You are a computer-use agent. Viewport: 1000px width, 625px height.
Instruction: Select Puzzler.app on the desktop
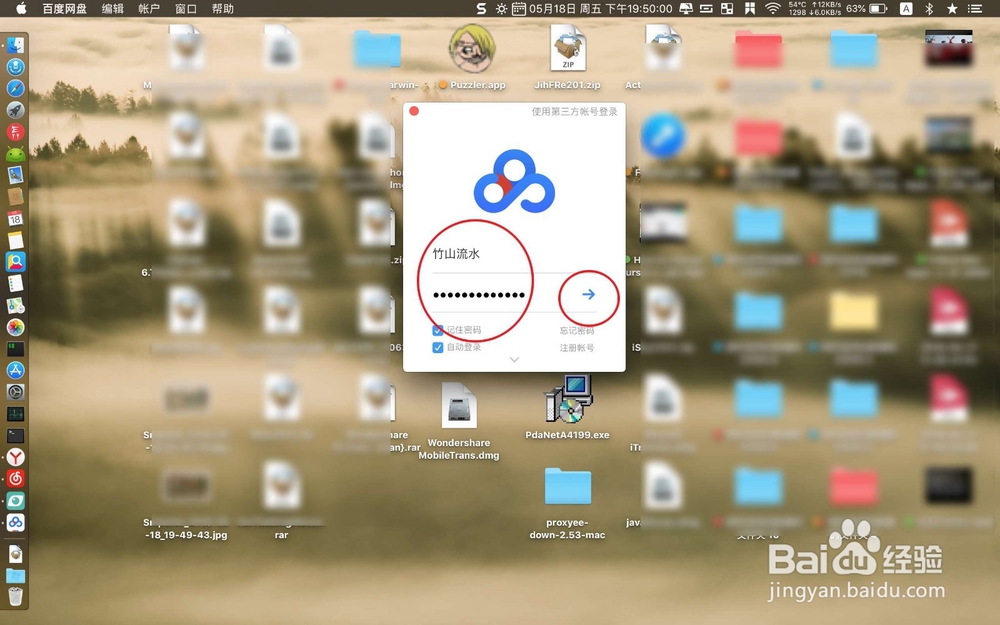(x=472, y=56)
